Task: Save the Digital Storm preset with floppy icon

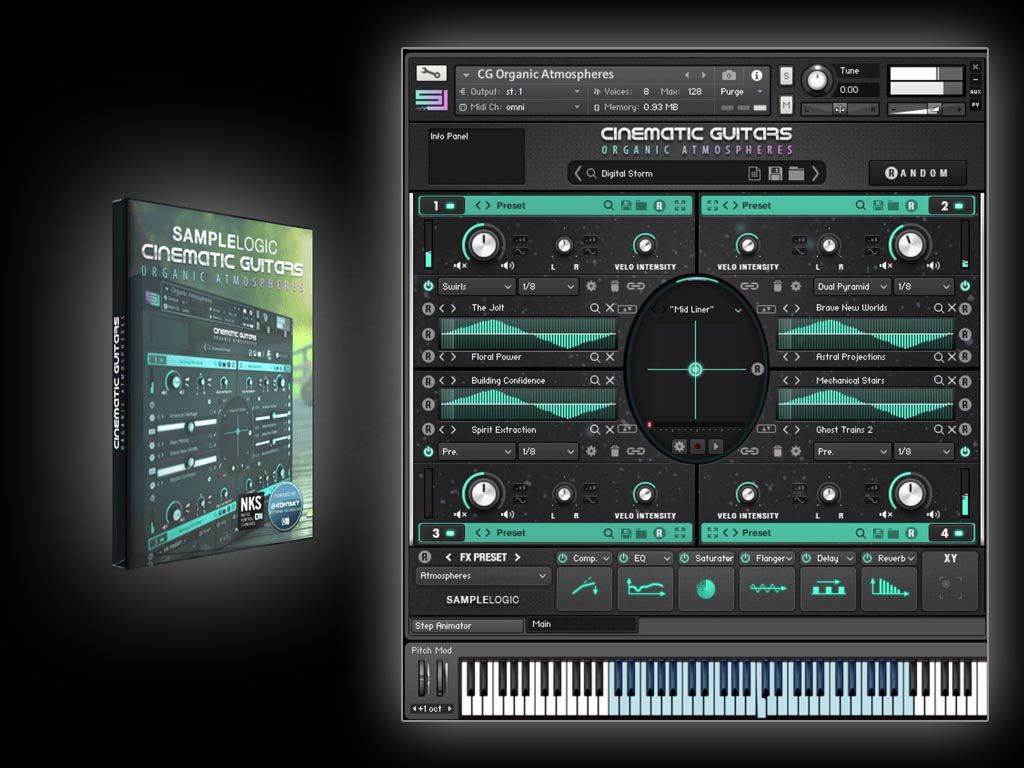Action: [x=775, y=174]
